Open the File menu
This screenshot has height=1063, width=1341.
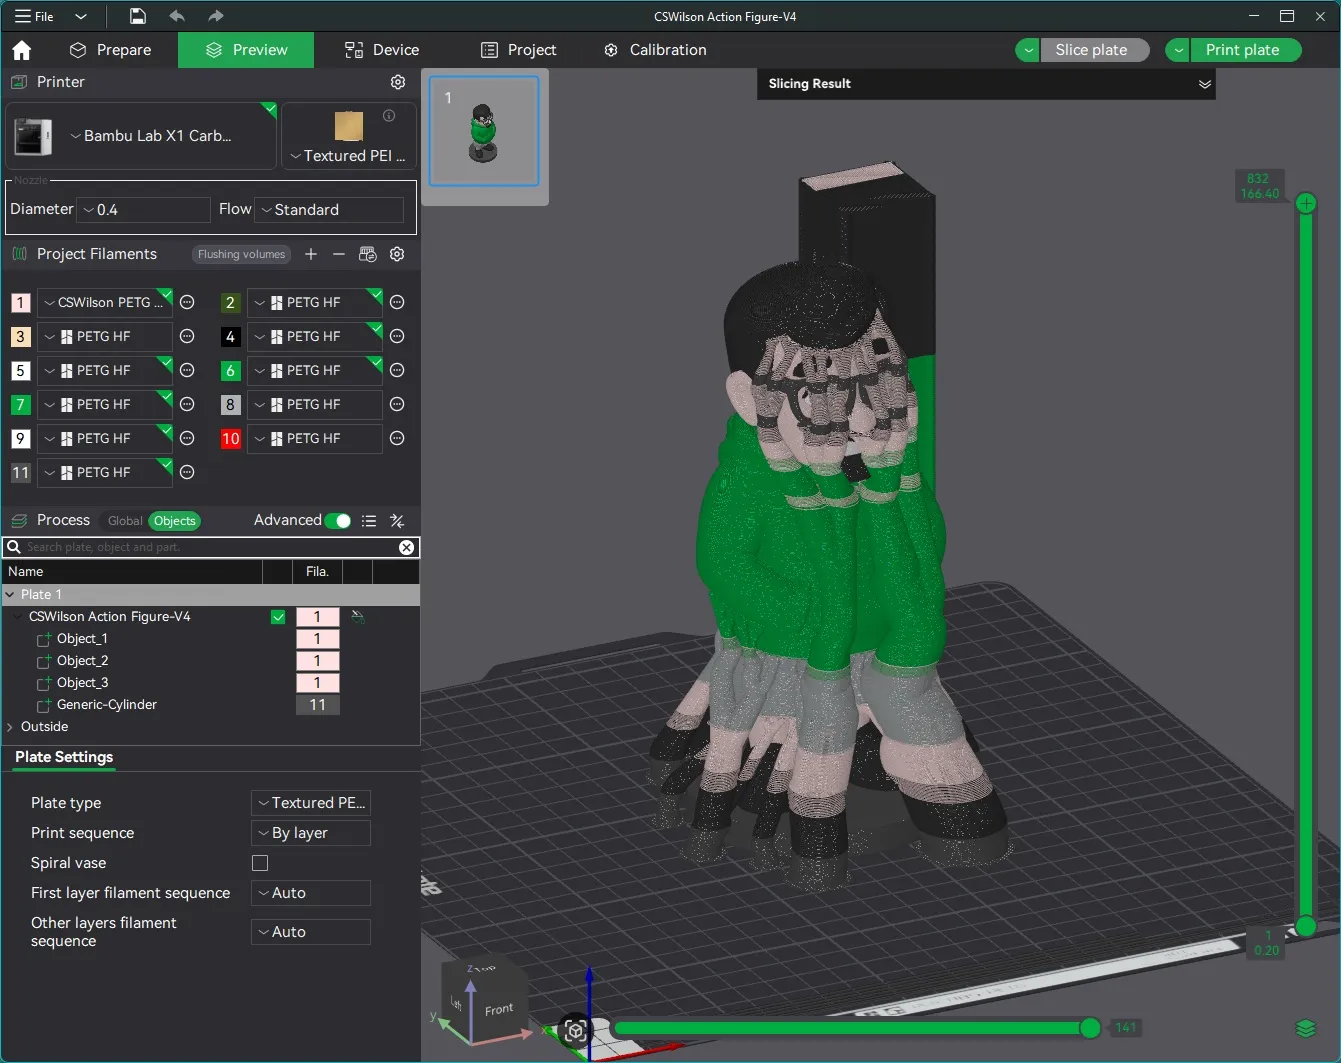point(35,16)
